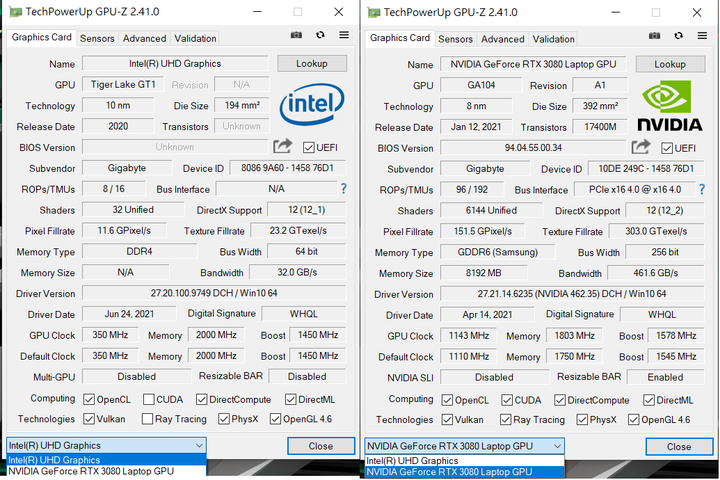The height and width of the screenshot is (480, 720).
Task: Click Close button in NVIDIA window
Action: pos(679,447)
